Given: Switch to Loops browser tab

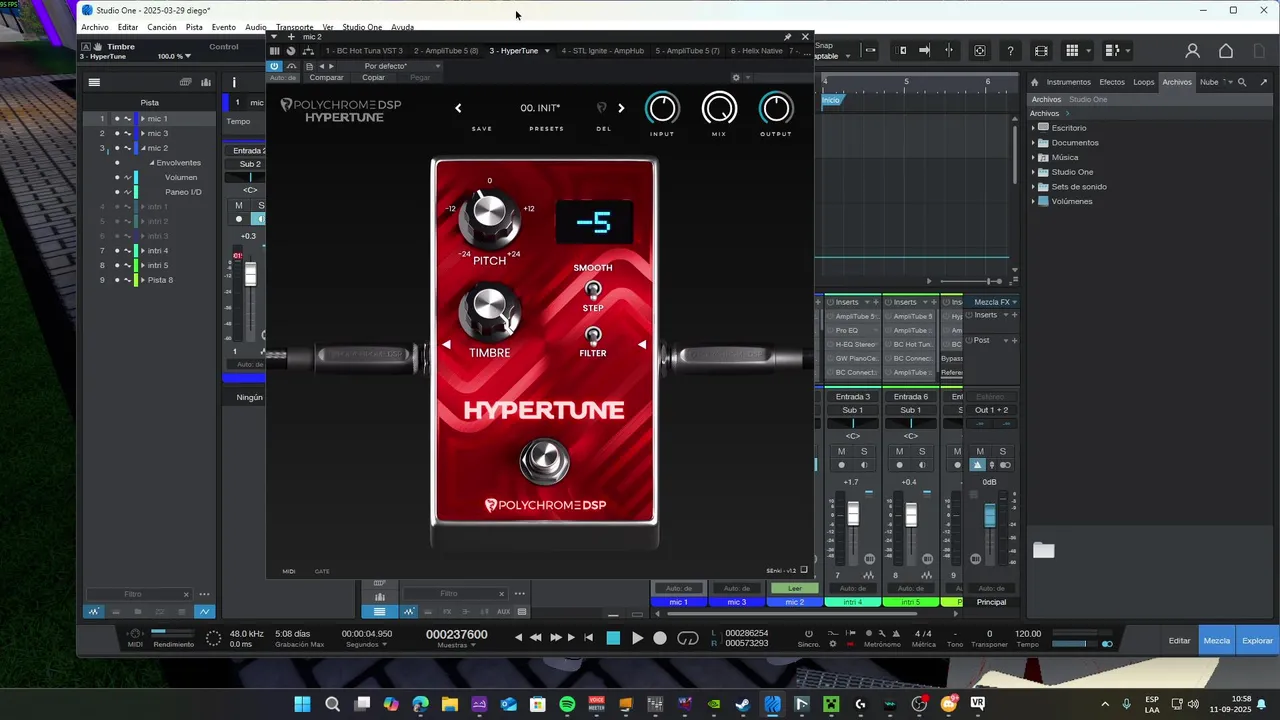Looking at the screenshot, I should (x=1144, y=82).
